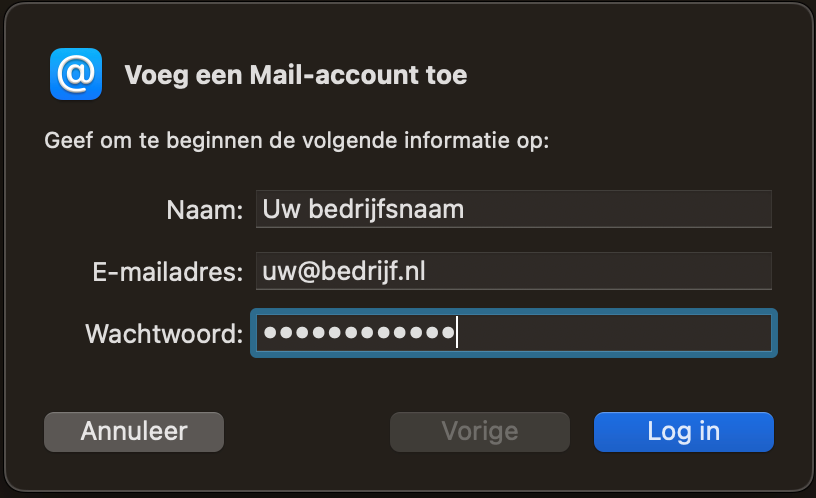816x498 pixels.
Task: Cancel with the Annuleer button
Action: 134,431
